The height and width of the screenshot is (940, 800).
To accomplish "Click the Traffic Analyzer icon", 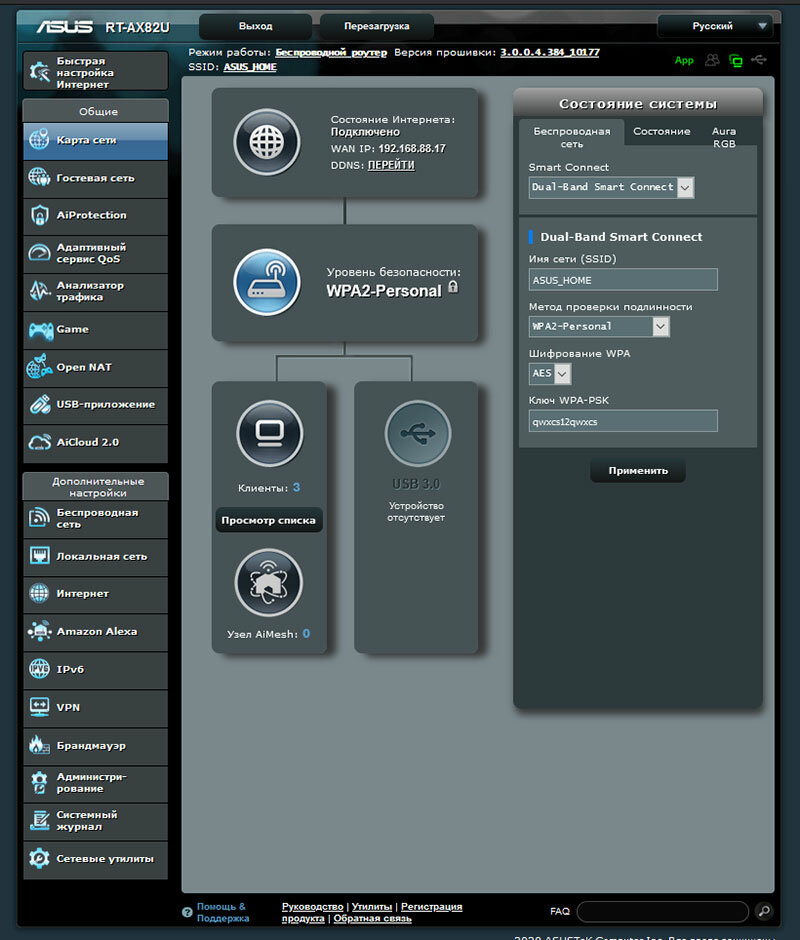I will [x=40, y=291].
